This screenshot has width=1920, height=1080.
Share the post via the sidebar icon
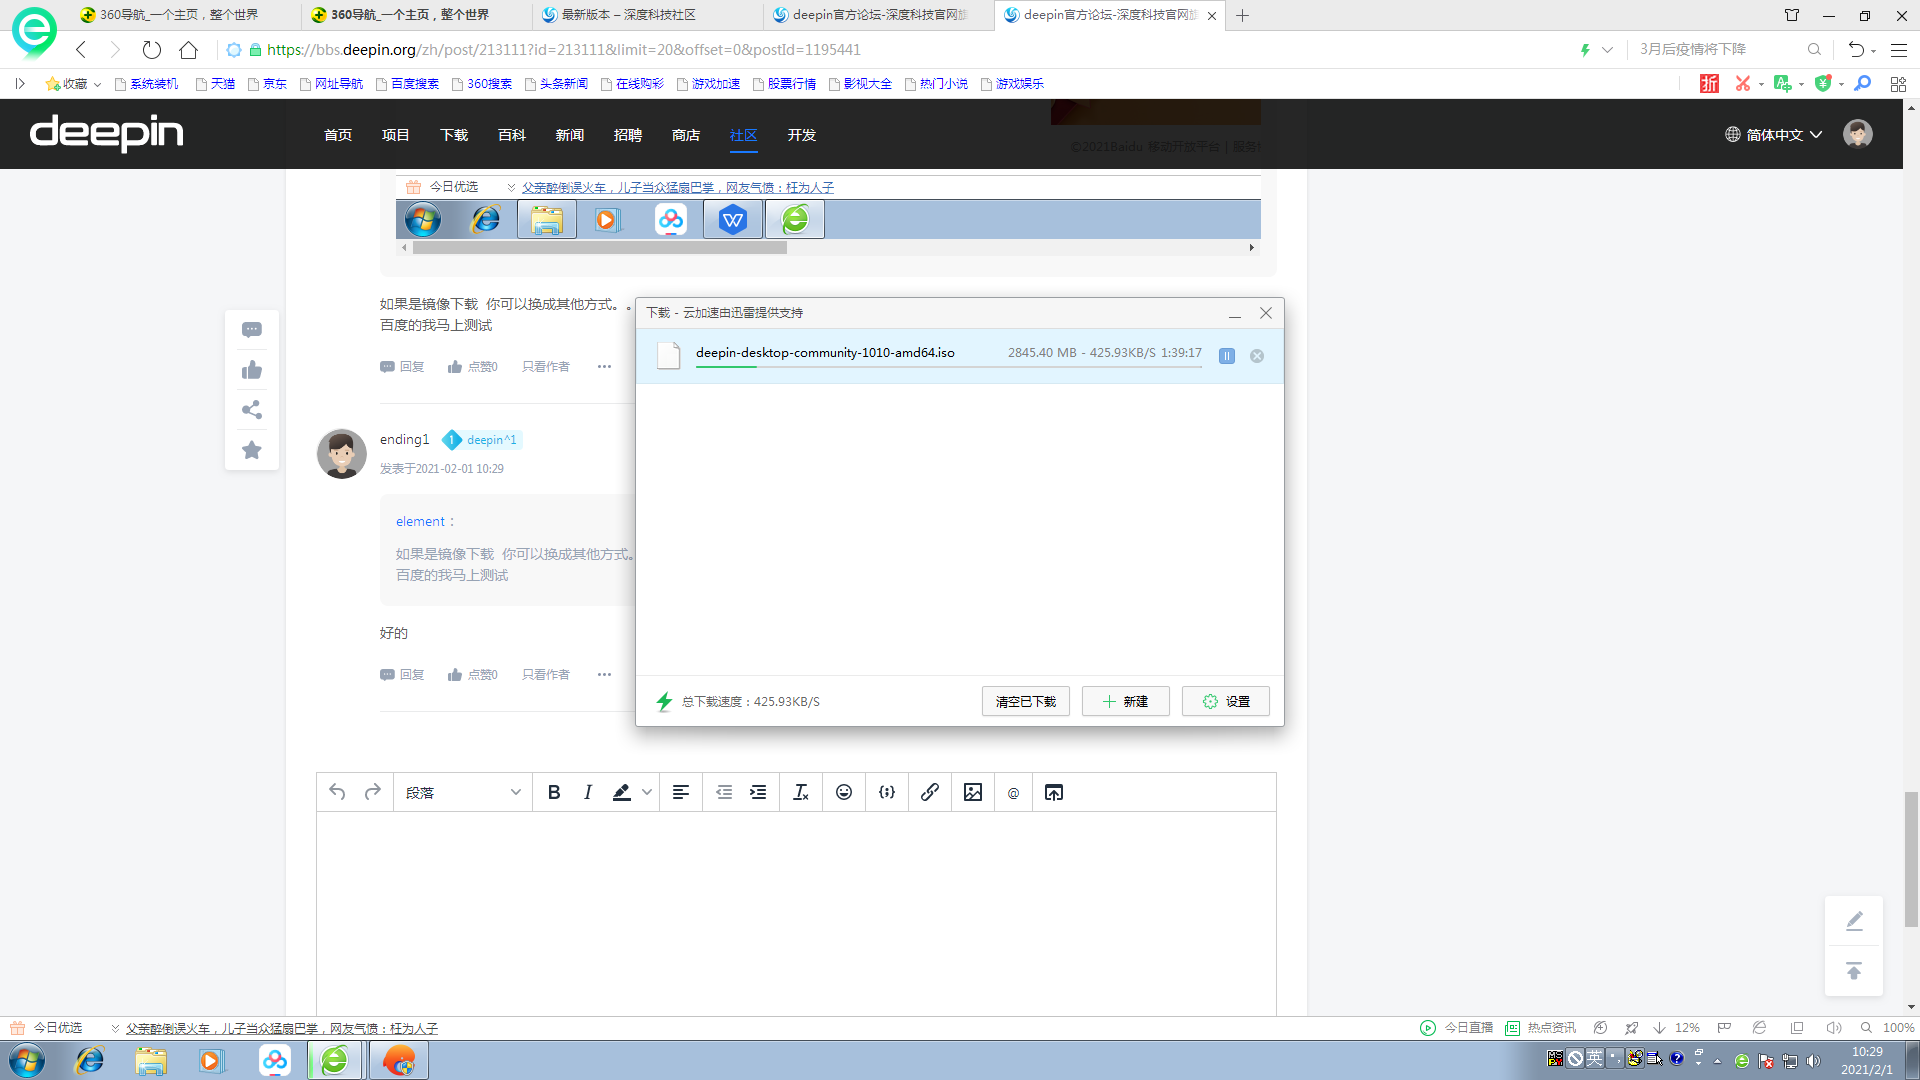(x=252, y=410)
